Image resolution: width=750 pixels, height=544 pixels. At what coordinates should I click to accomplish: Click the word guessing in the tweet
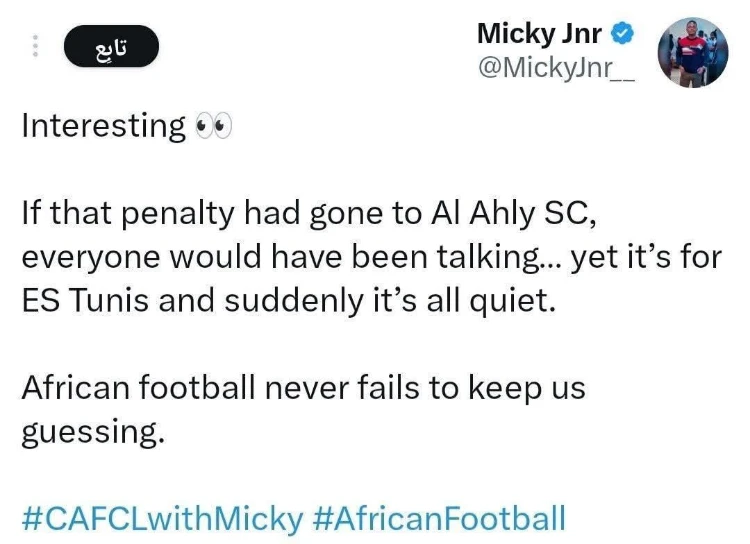(x=92, y=432)
